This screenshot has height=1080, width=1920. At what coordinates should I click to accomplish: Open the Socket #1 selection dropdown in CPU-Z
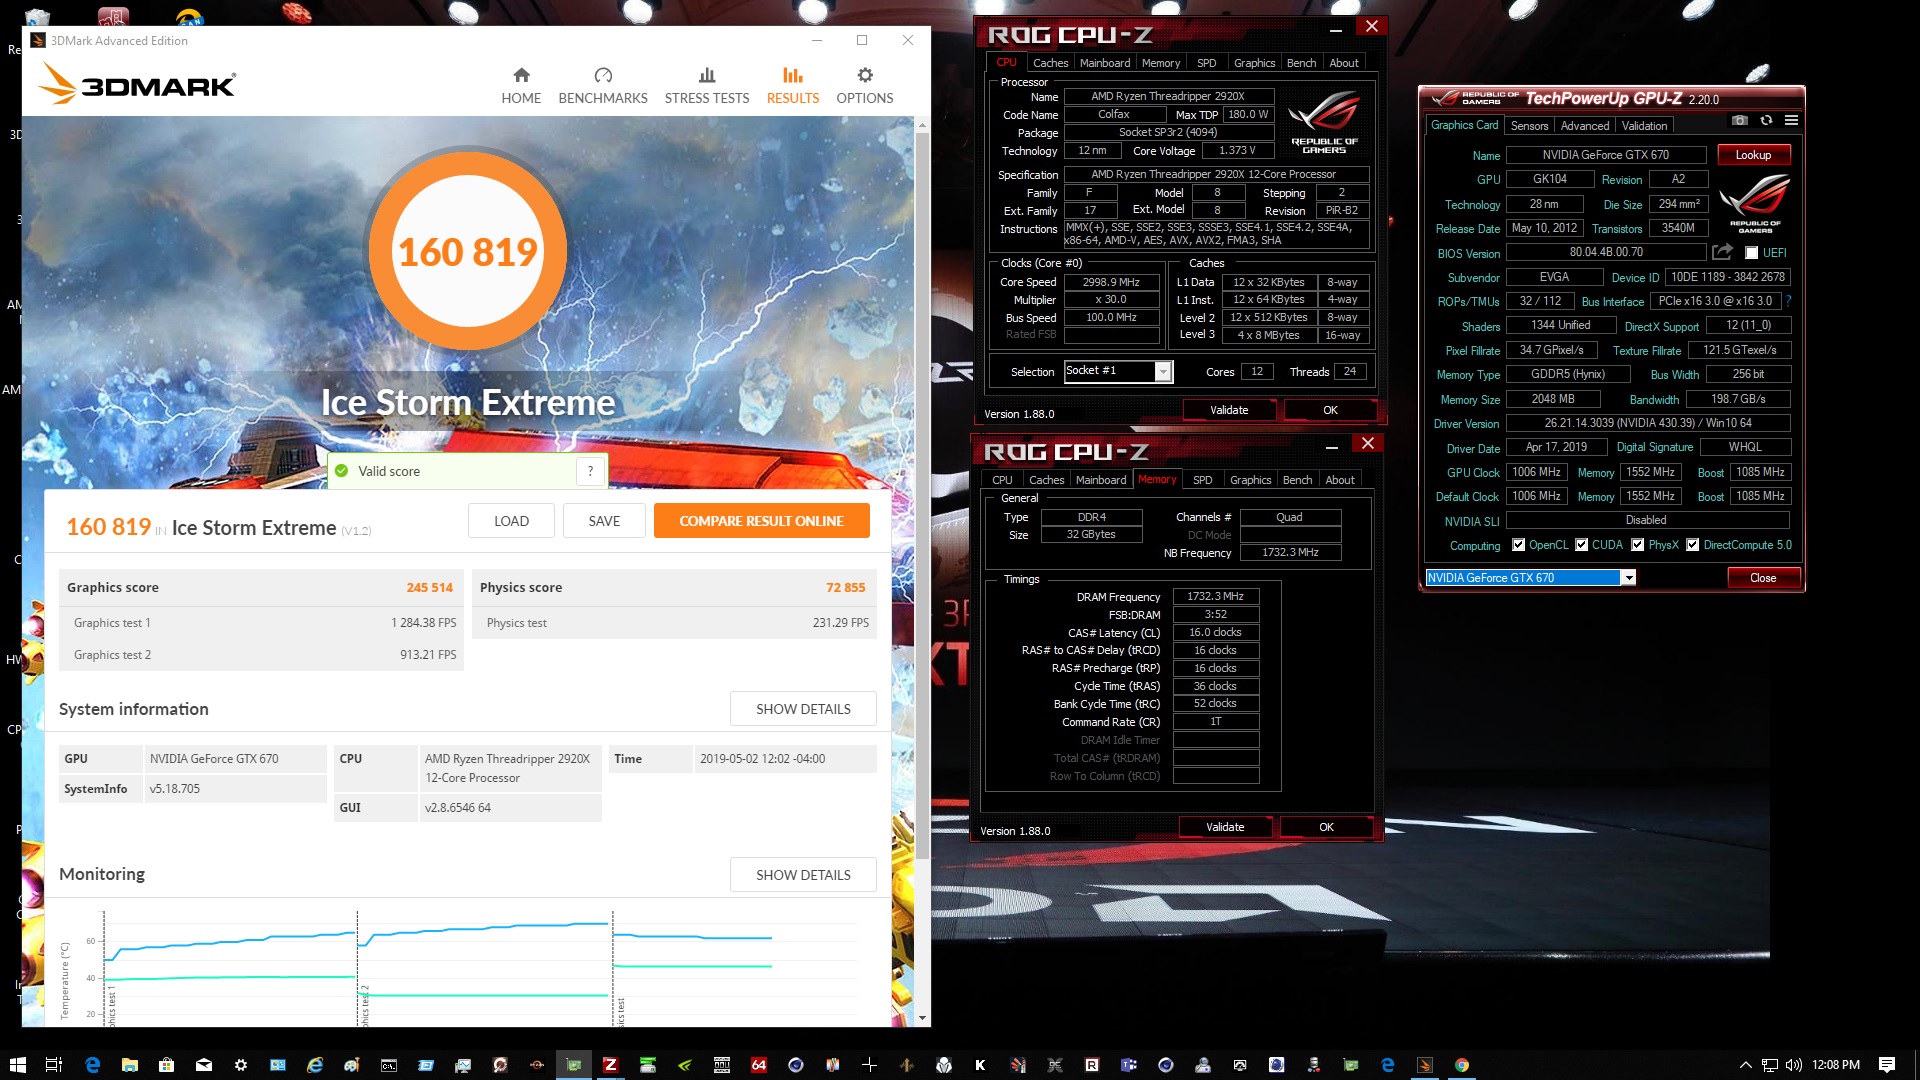point(1162,371)
